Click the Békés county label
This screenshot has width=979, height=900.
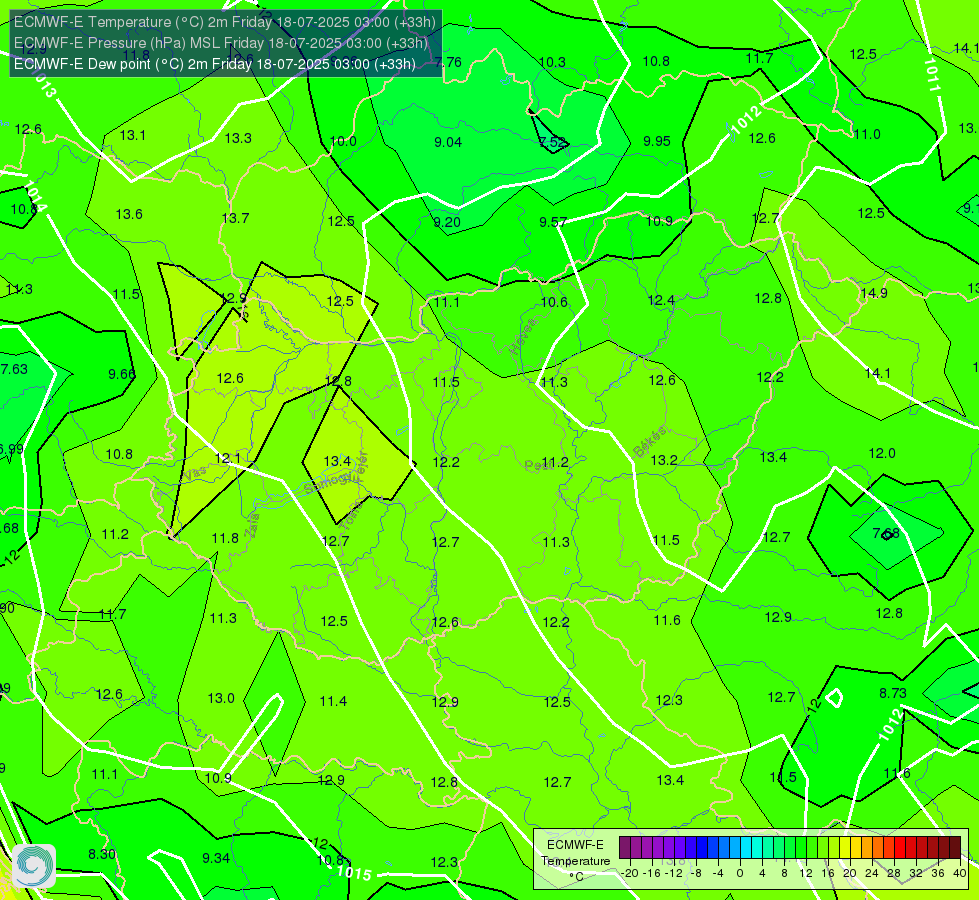point(650,442)
